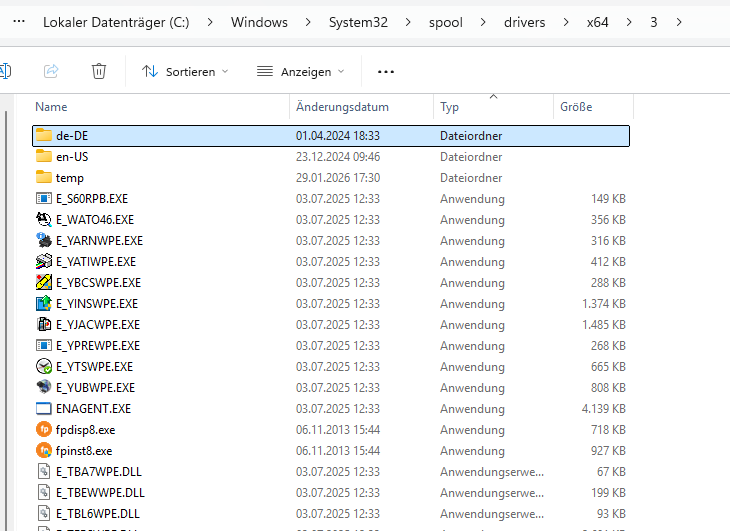This screenshot has width=730, height=531.
Task: Click the delete trash can icon
Action: [x=99, y=71]
